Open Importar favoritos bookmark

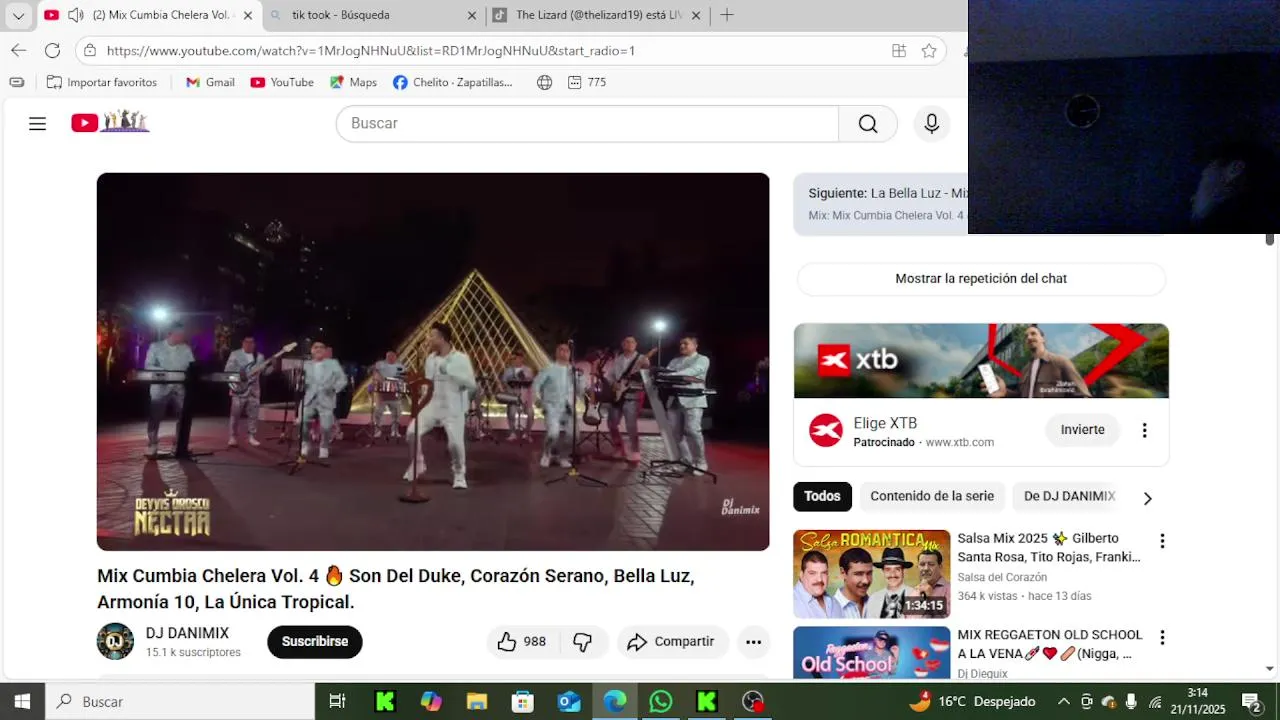[x=102, y=82]
